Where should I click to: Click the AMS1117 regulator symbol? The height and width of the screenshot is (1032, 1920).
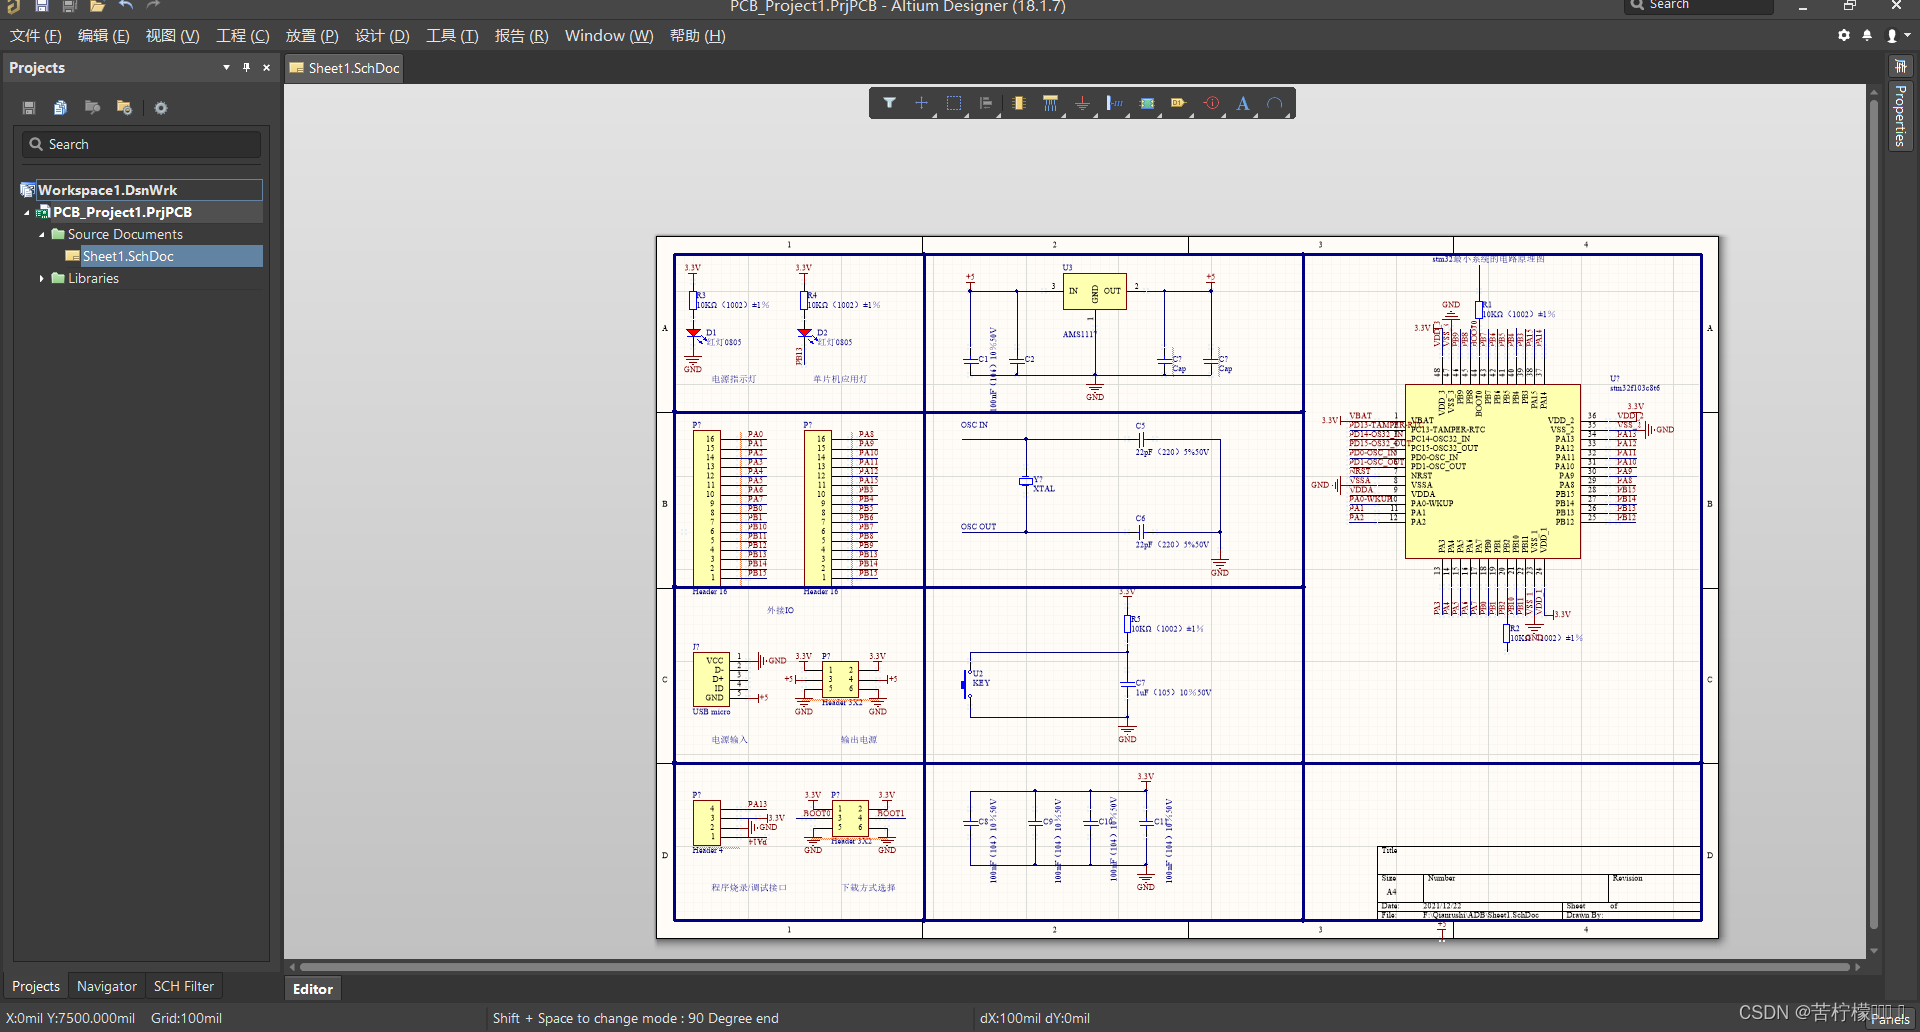click(x=1094, y=291)
